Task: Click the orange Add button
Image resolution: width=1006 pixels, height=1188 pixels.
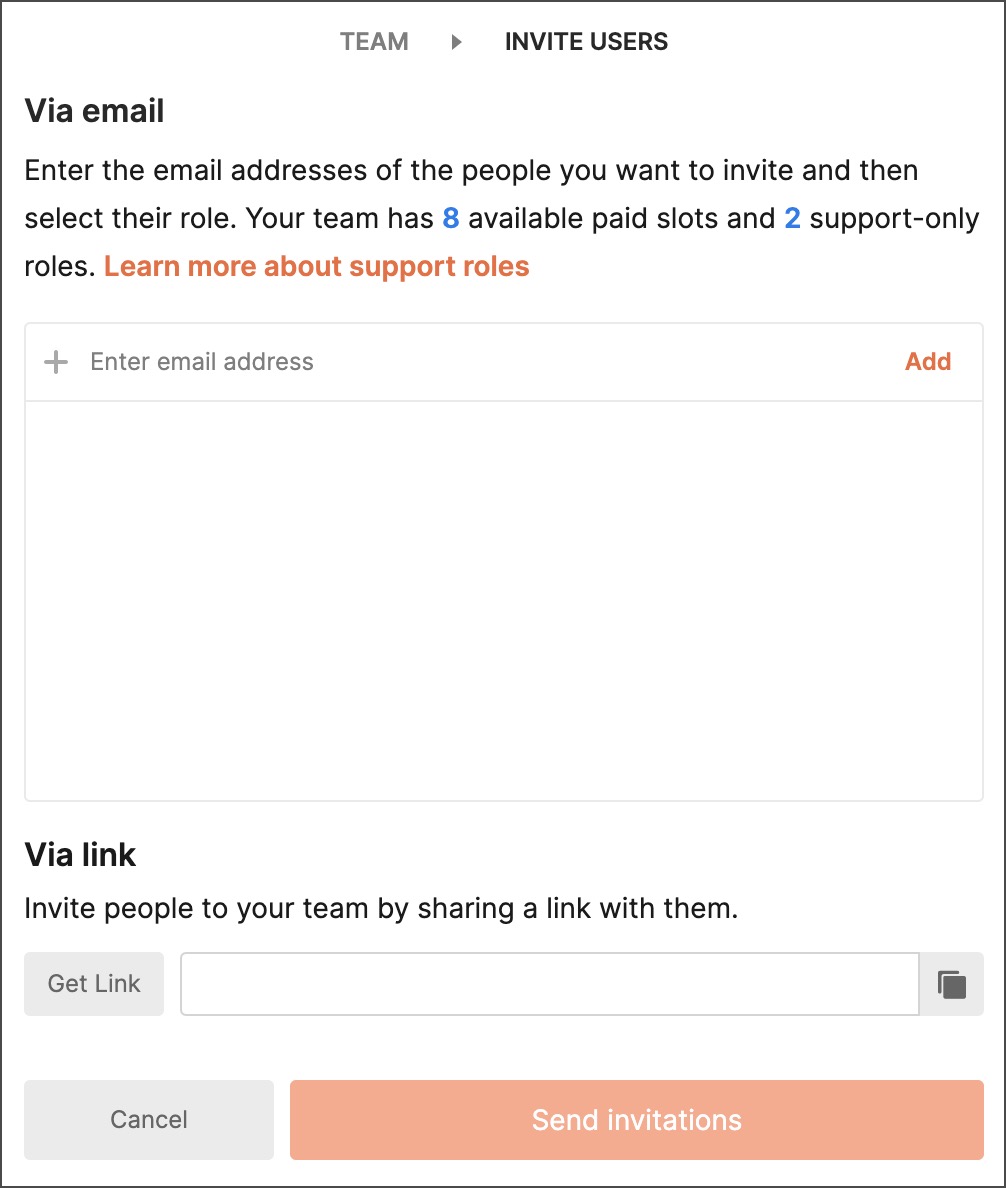Action: tap(928, 362)
